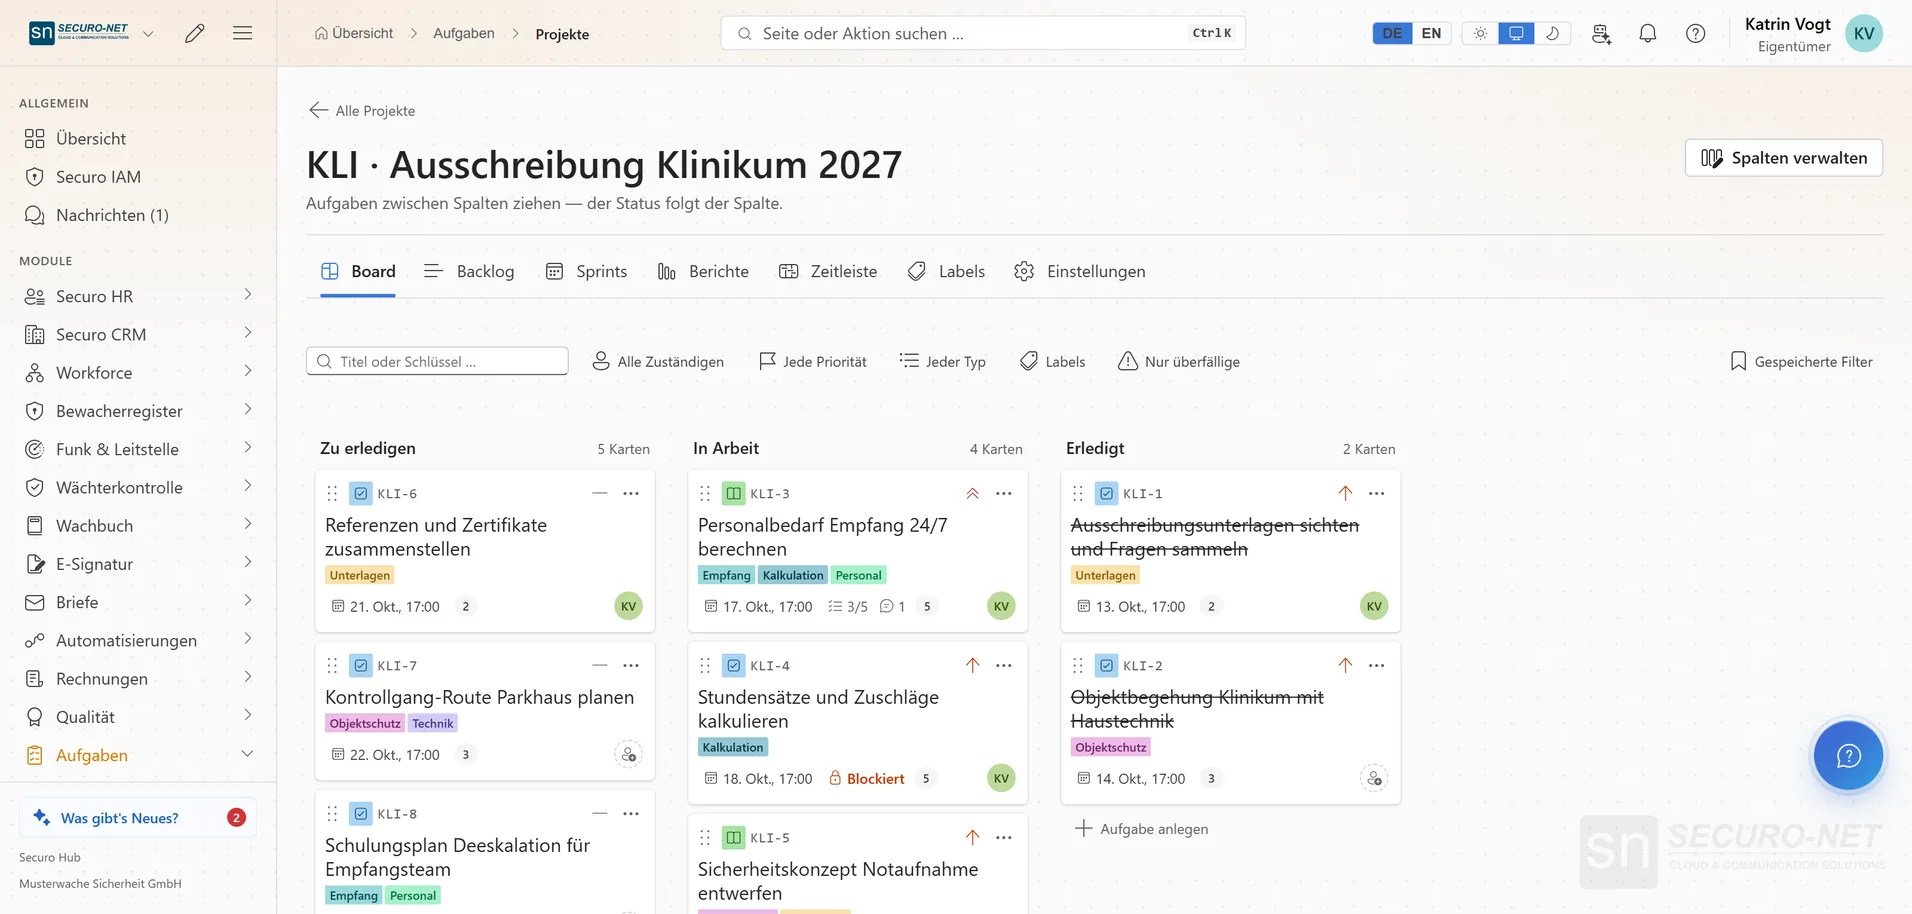Switch to the Sprints tab
This screenshot has height=914, width=1912.
pos(587,271)
